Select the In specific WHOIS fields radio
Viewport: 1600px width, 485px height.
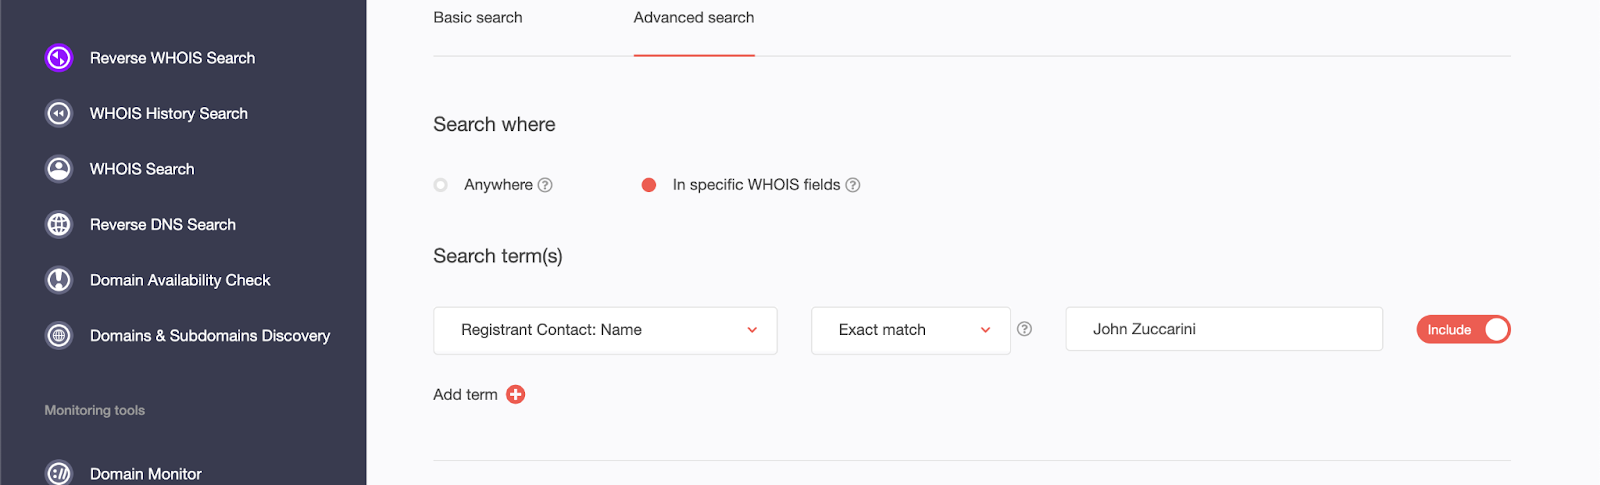coord(649,185)
